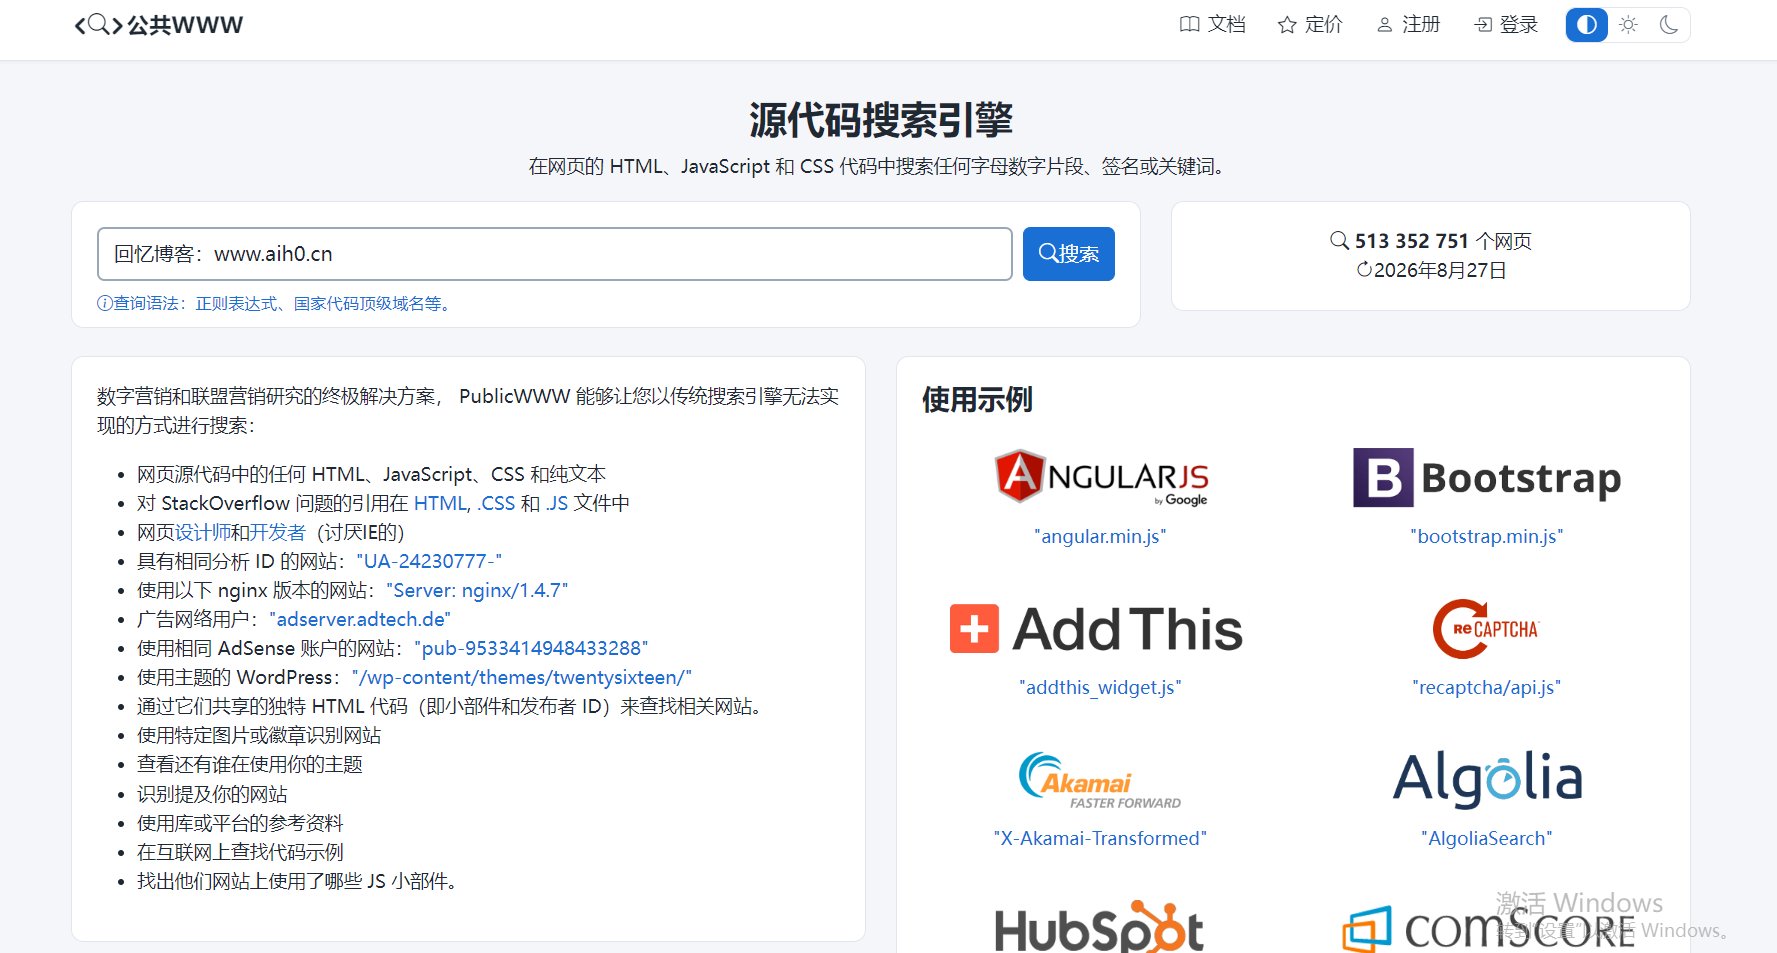Image resolution: width=1777 pixels, height=953 pixels.
Task: Search example "bootstrap.min.js"
Action: tap(1487, 537)
